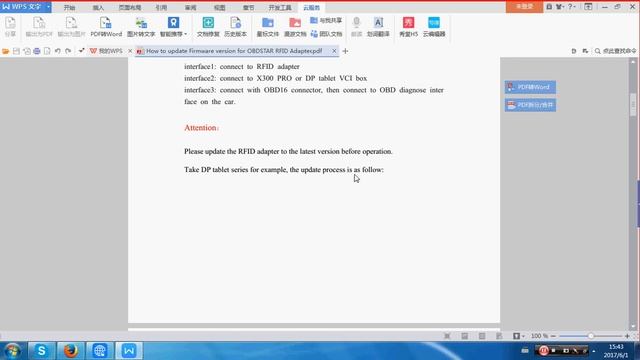The height and width of the screenshot is (360, 640).
Task: Open the 漫游文档 roaming documents folder
Action: click(295, 27)
